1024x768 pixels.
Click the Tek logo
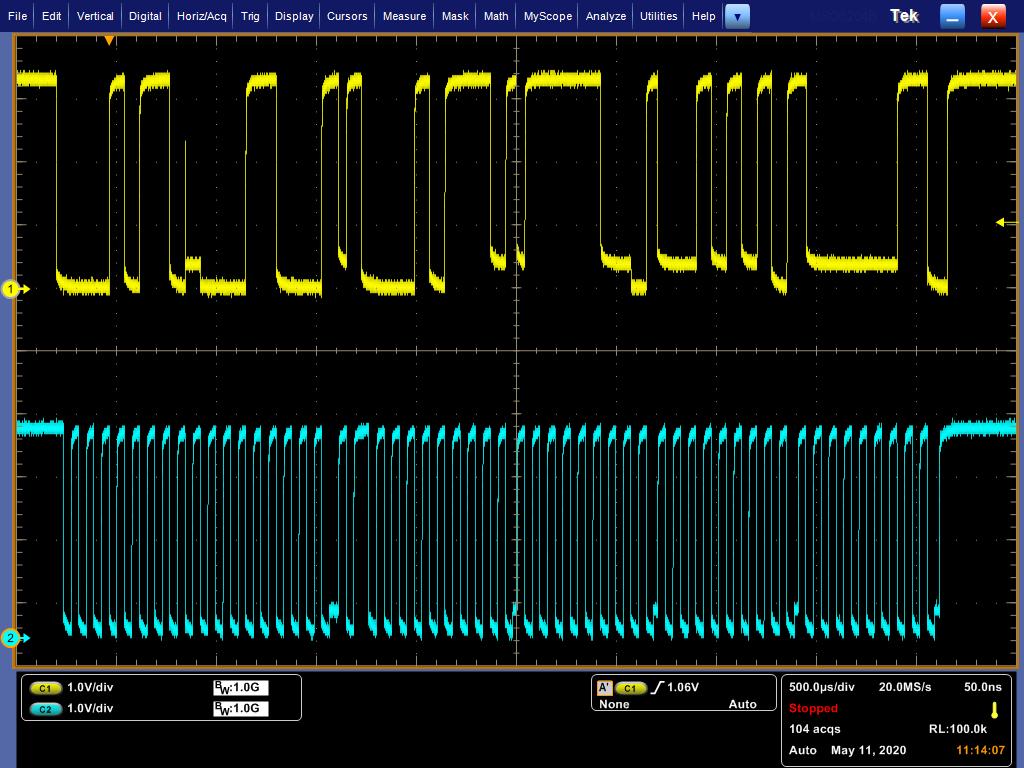click(904, 16)
